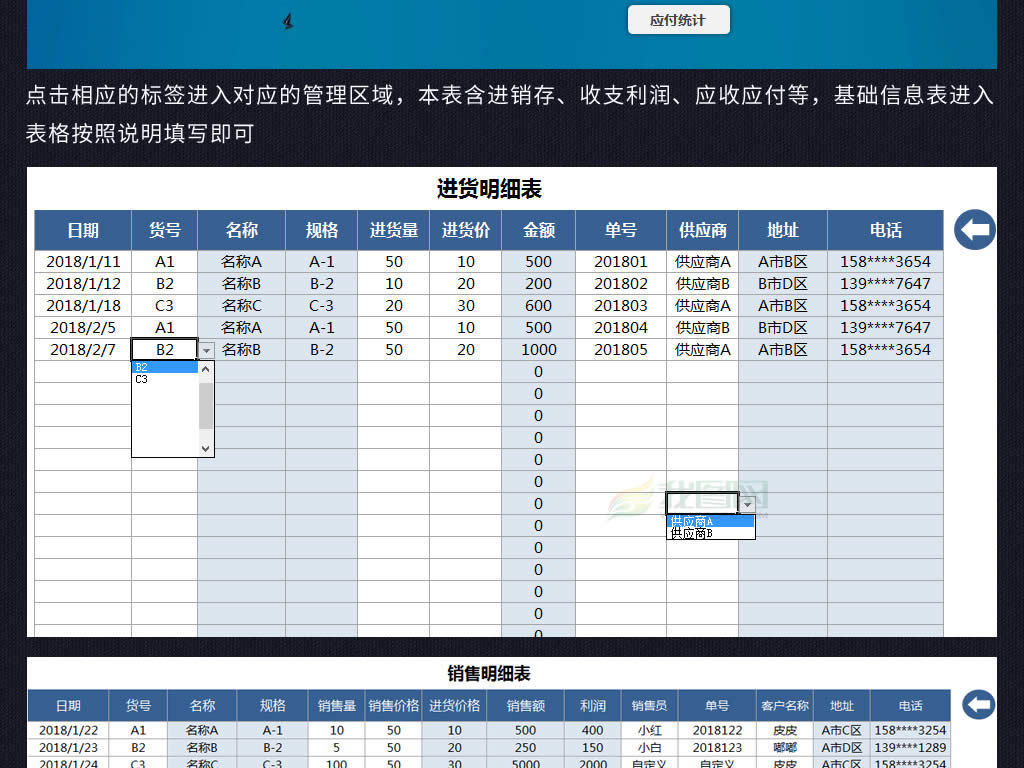Click the 金额 column header
Screen dimensions: 1024x768
[x=538, y=230]
